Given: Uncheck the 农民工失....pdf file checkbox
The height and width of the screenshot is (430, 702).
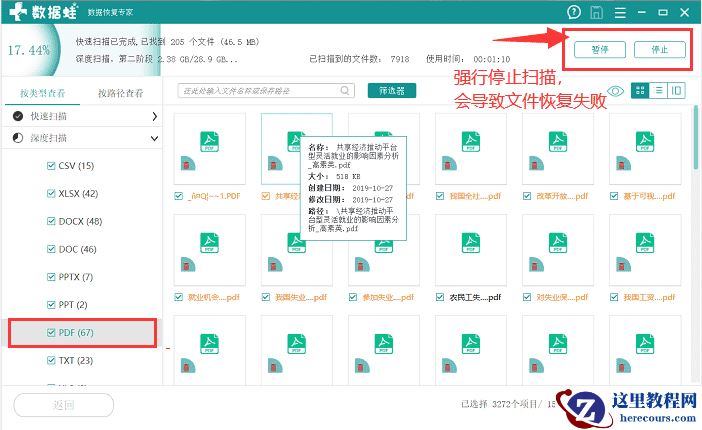Looking at the screenshot, I should [x=440, y=297].
